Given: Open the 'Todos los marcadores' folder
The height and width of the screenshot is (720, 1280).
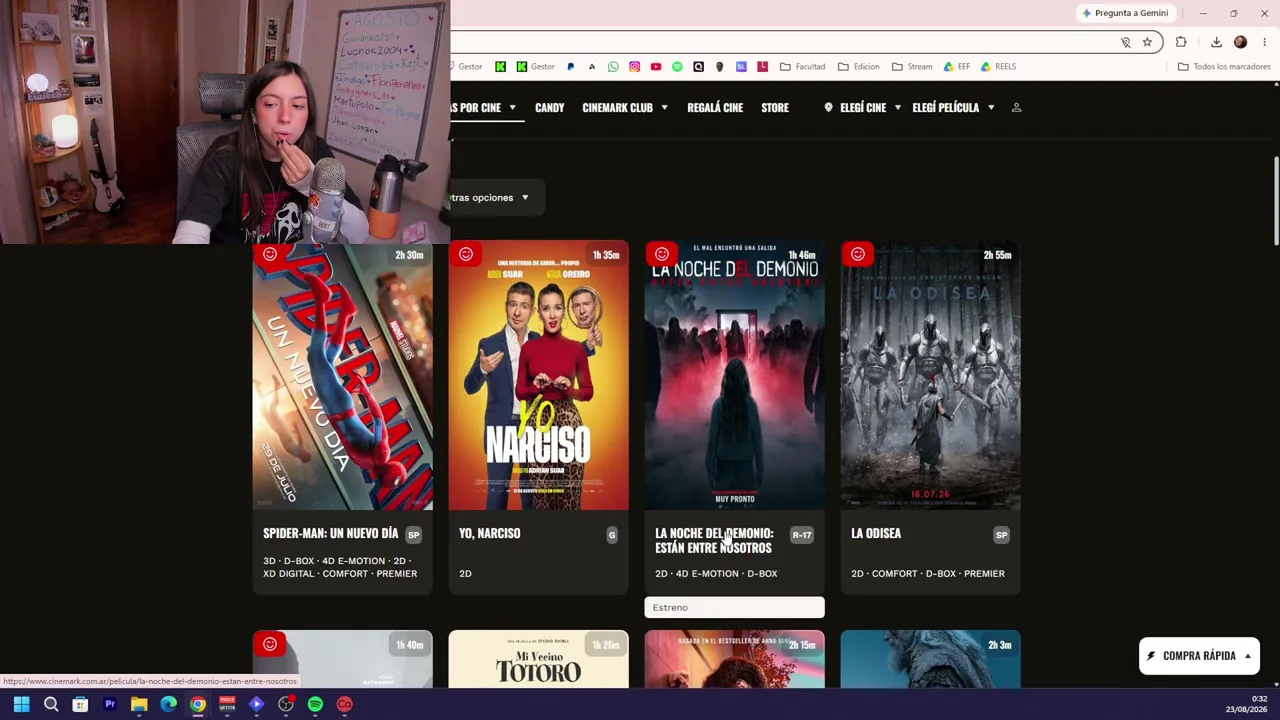Looking at the screenshot, I should 1224,67.
